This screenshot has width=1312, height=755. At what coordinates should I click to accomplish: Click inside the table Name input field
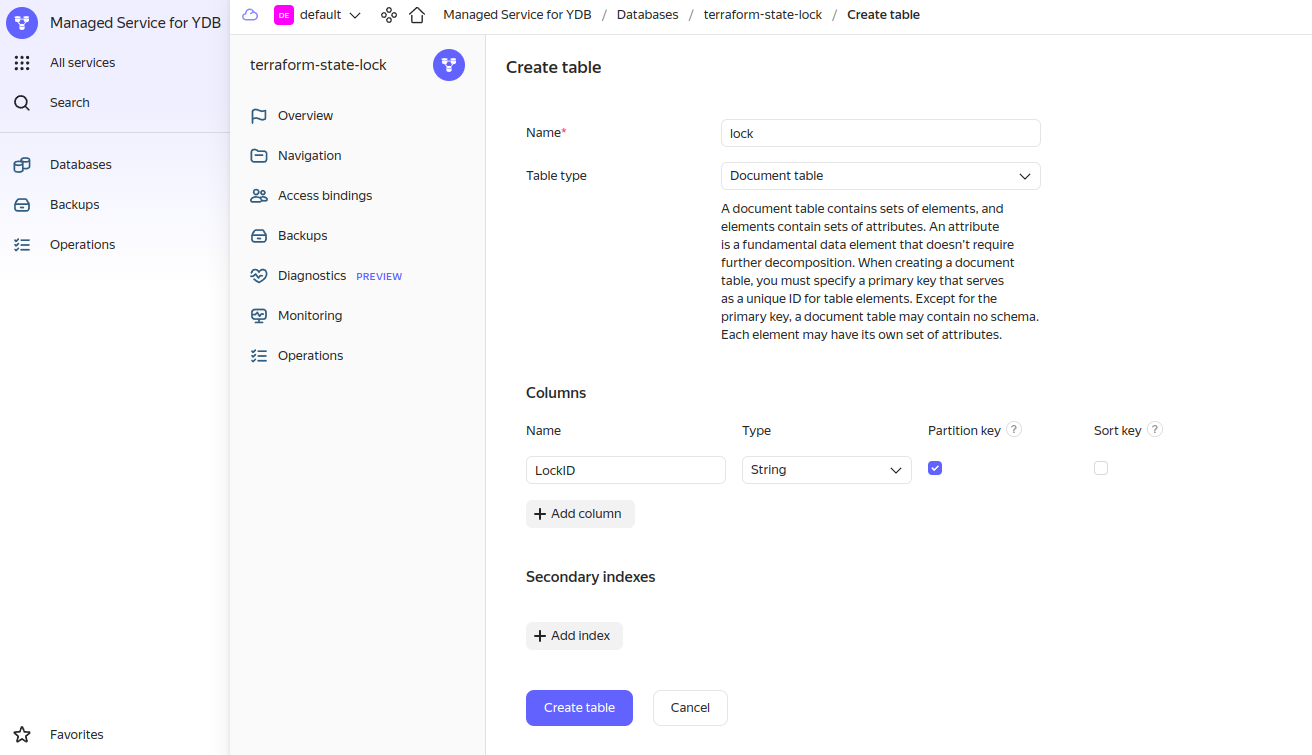pos(880,132)
